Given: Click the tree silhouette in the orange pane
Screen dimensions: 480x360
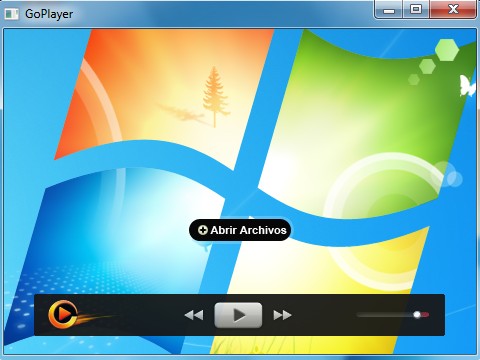Looking at the screenshot, I should point(214,97).
